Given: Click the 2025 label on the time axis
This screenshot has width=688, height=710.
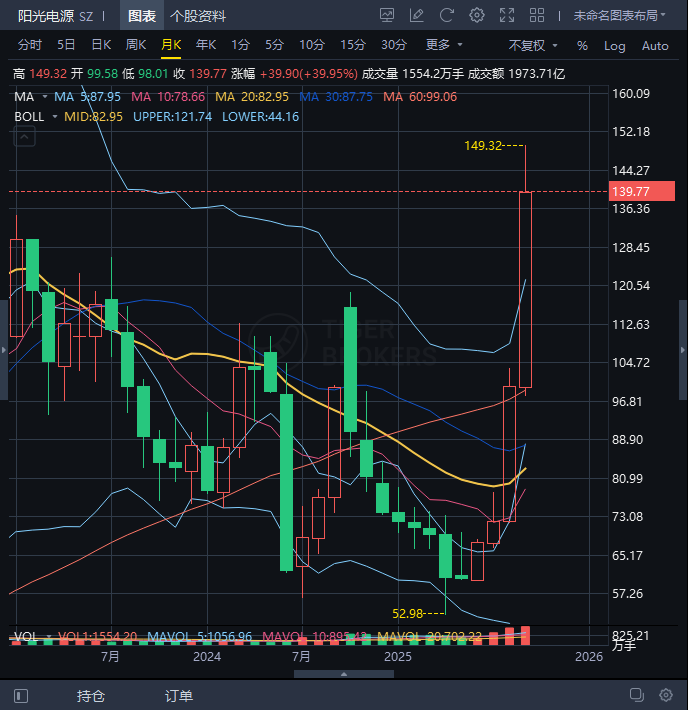Looking at the screenshot, I should 398,657.
